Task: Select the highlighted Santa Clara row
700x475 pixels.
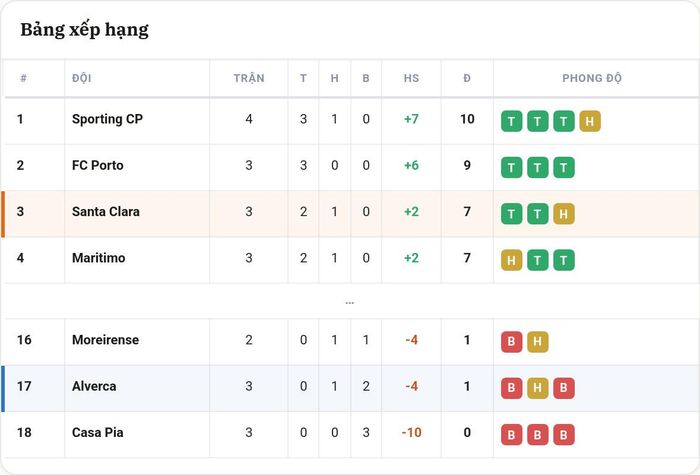Action: point(350,214)
